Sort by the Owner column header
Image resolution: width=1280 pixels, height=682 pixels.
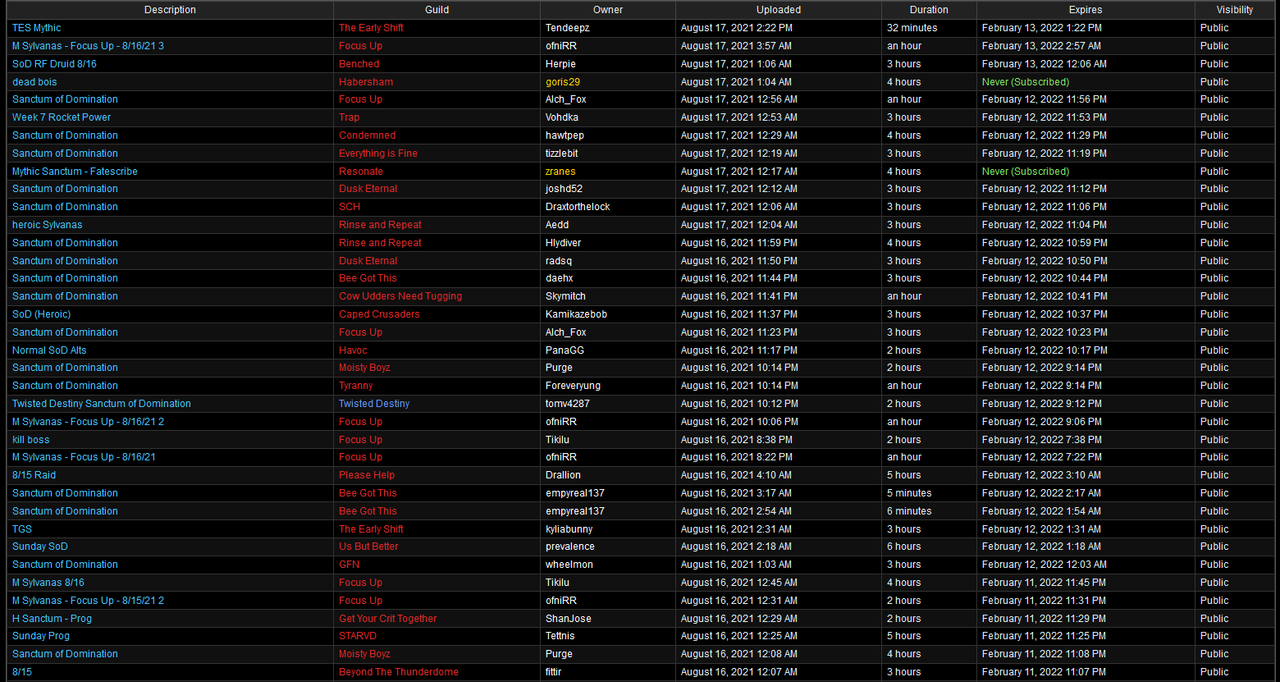click(x=608, y=10)
